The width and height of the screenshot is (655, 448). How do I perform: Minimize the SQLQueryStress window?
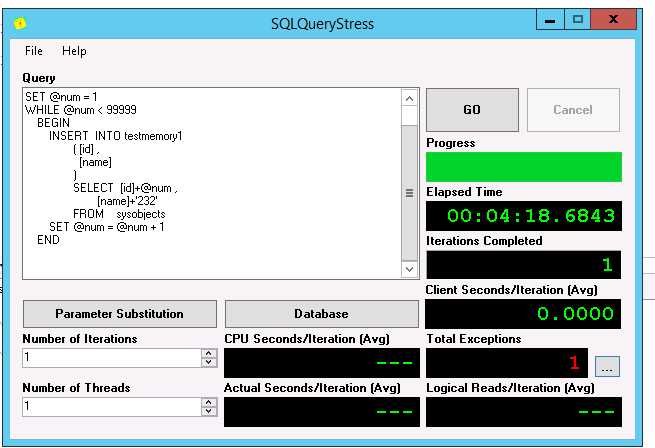(x=550, y=20)
